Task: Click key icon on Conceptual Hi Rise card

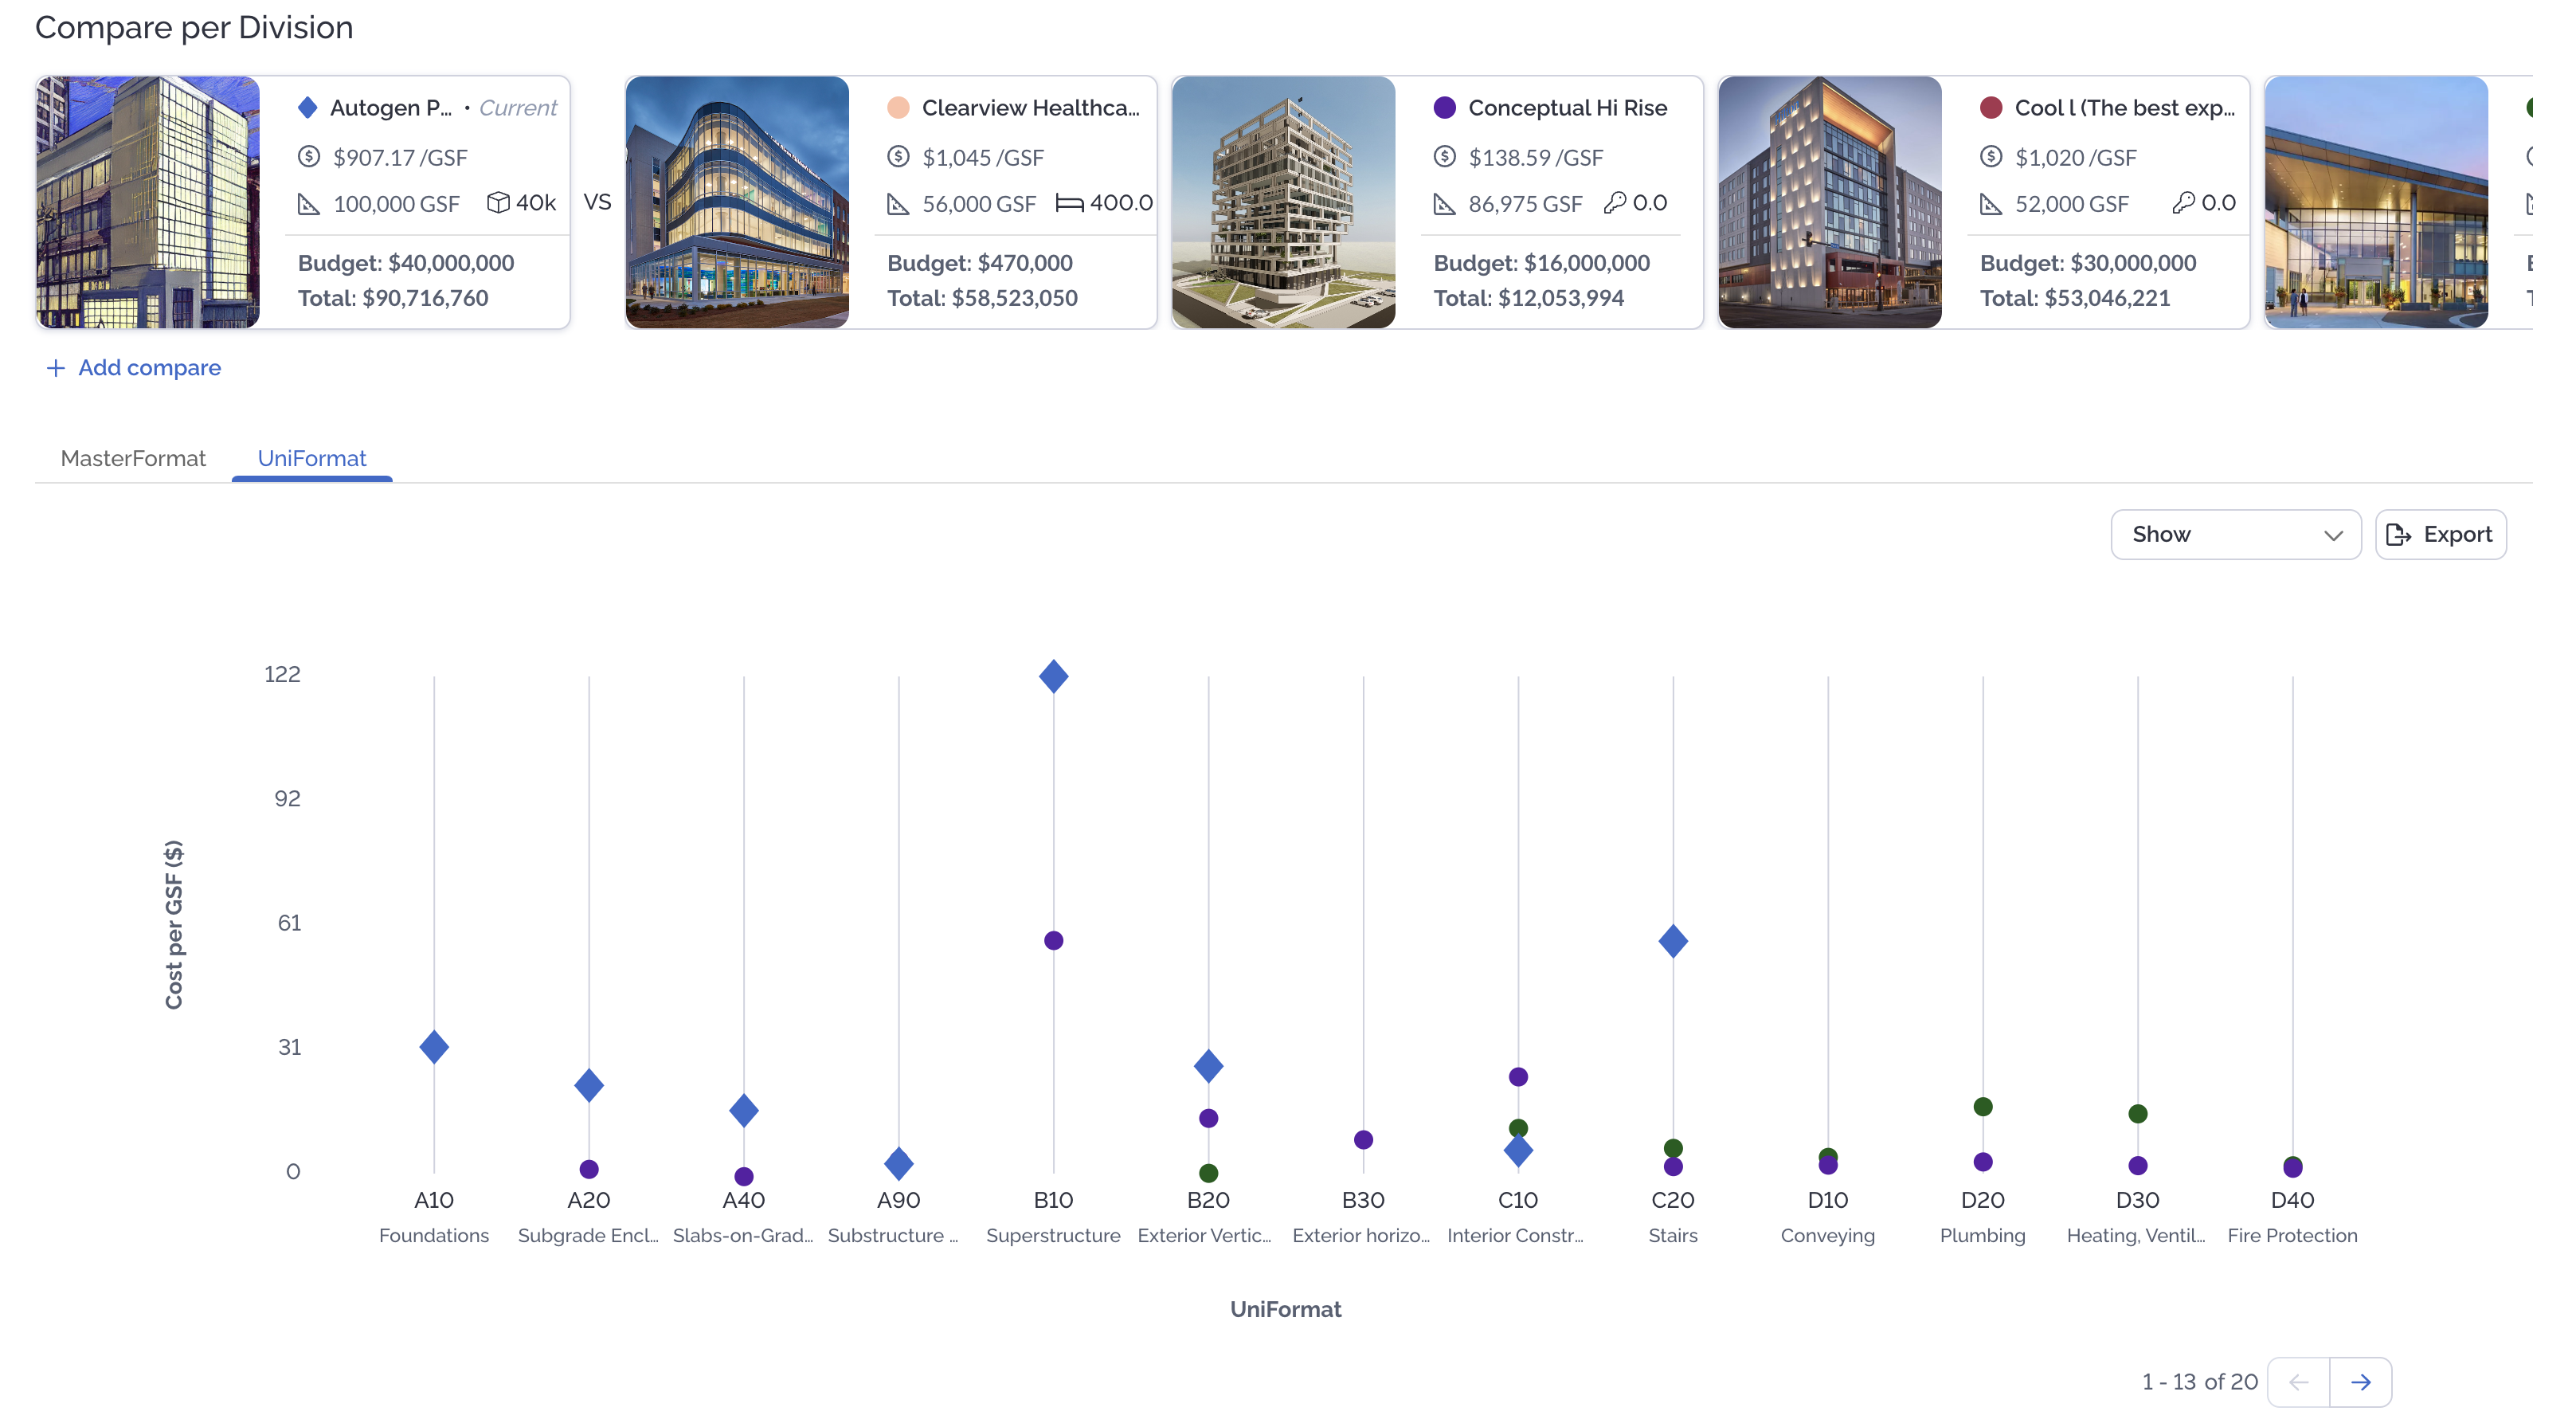Action: [x=1614, y=203]
